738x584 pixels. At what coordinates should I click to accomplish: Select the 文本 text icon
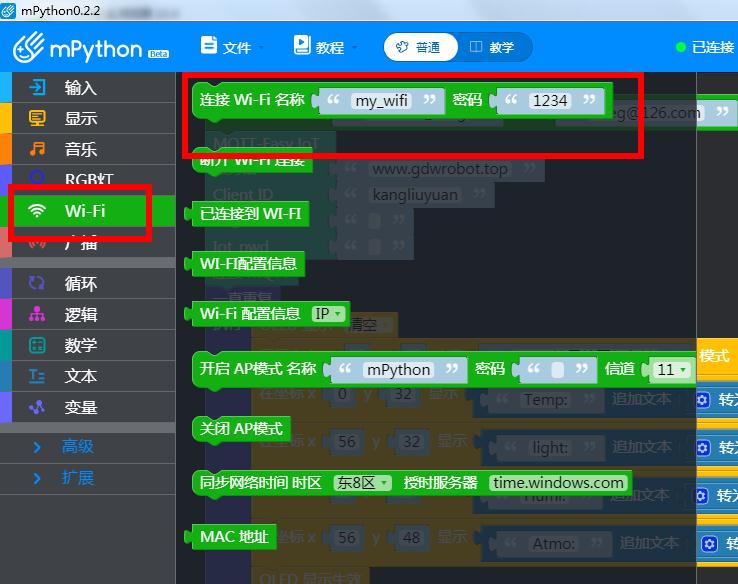point(37,376)
